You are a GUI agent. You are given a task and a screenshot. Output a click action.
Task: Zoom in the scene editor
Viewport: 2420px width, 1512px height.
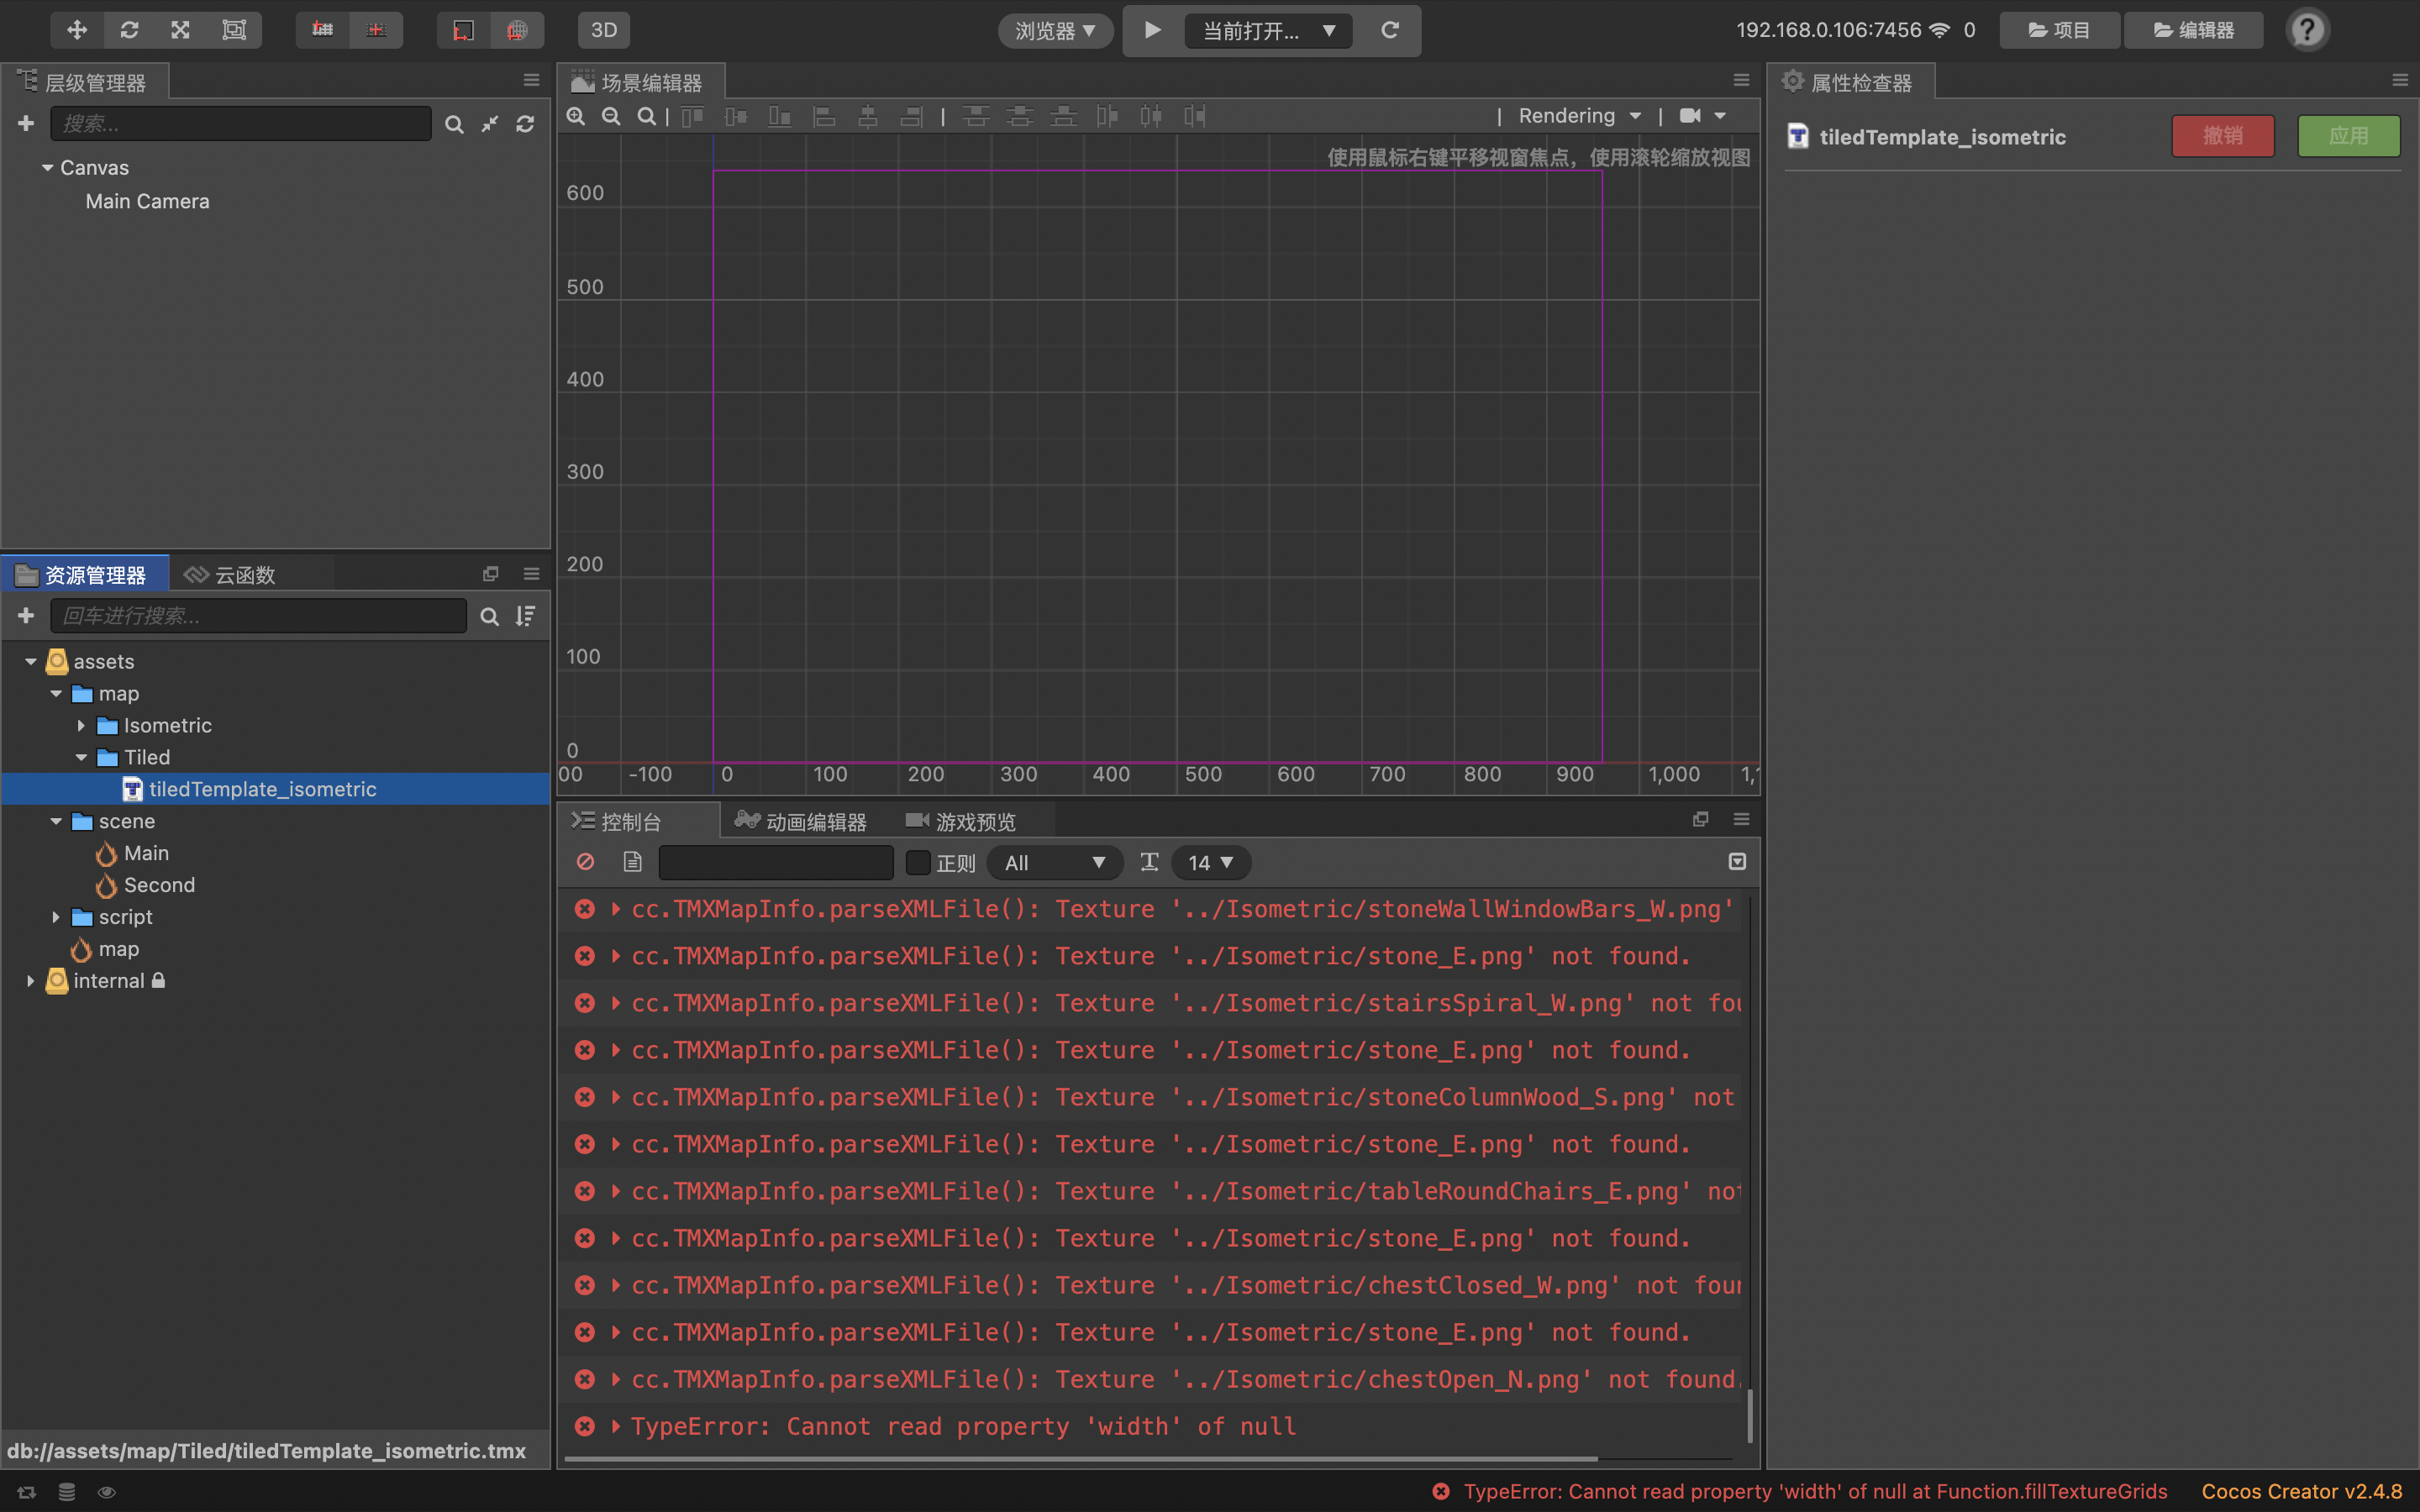click(x=576, y=116)
